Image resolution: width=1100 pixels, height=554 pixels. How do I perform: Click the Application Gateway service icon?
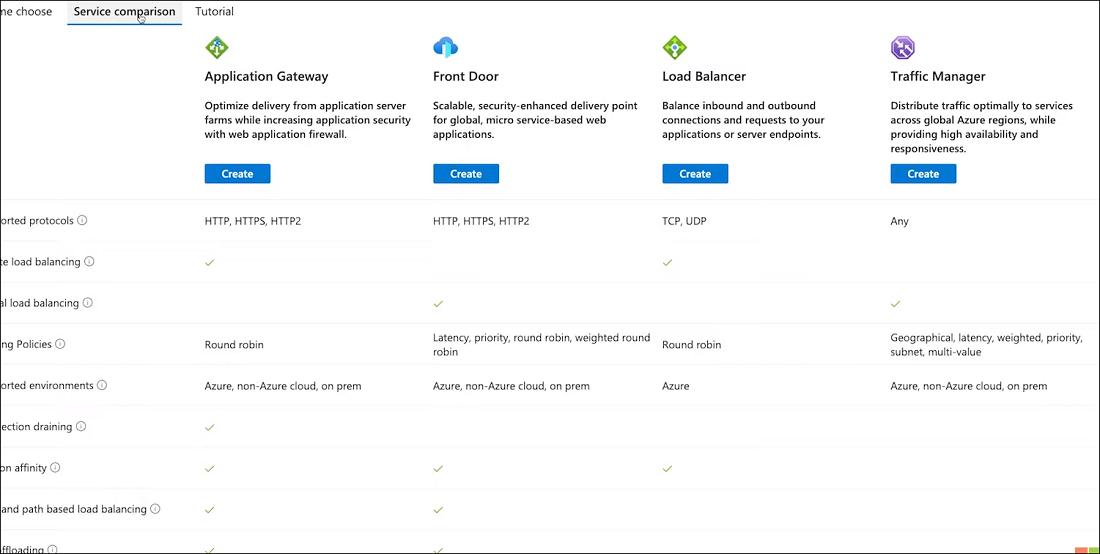(217, 47)
